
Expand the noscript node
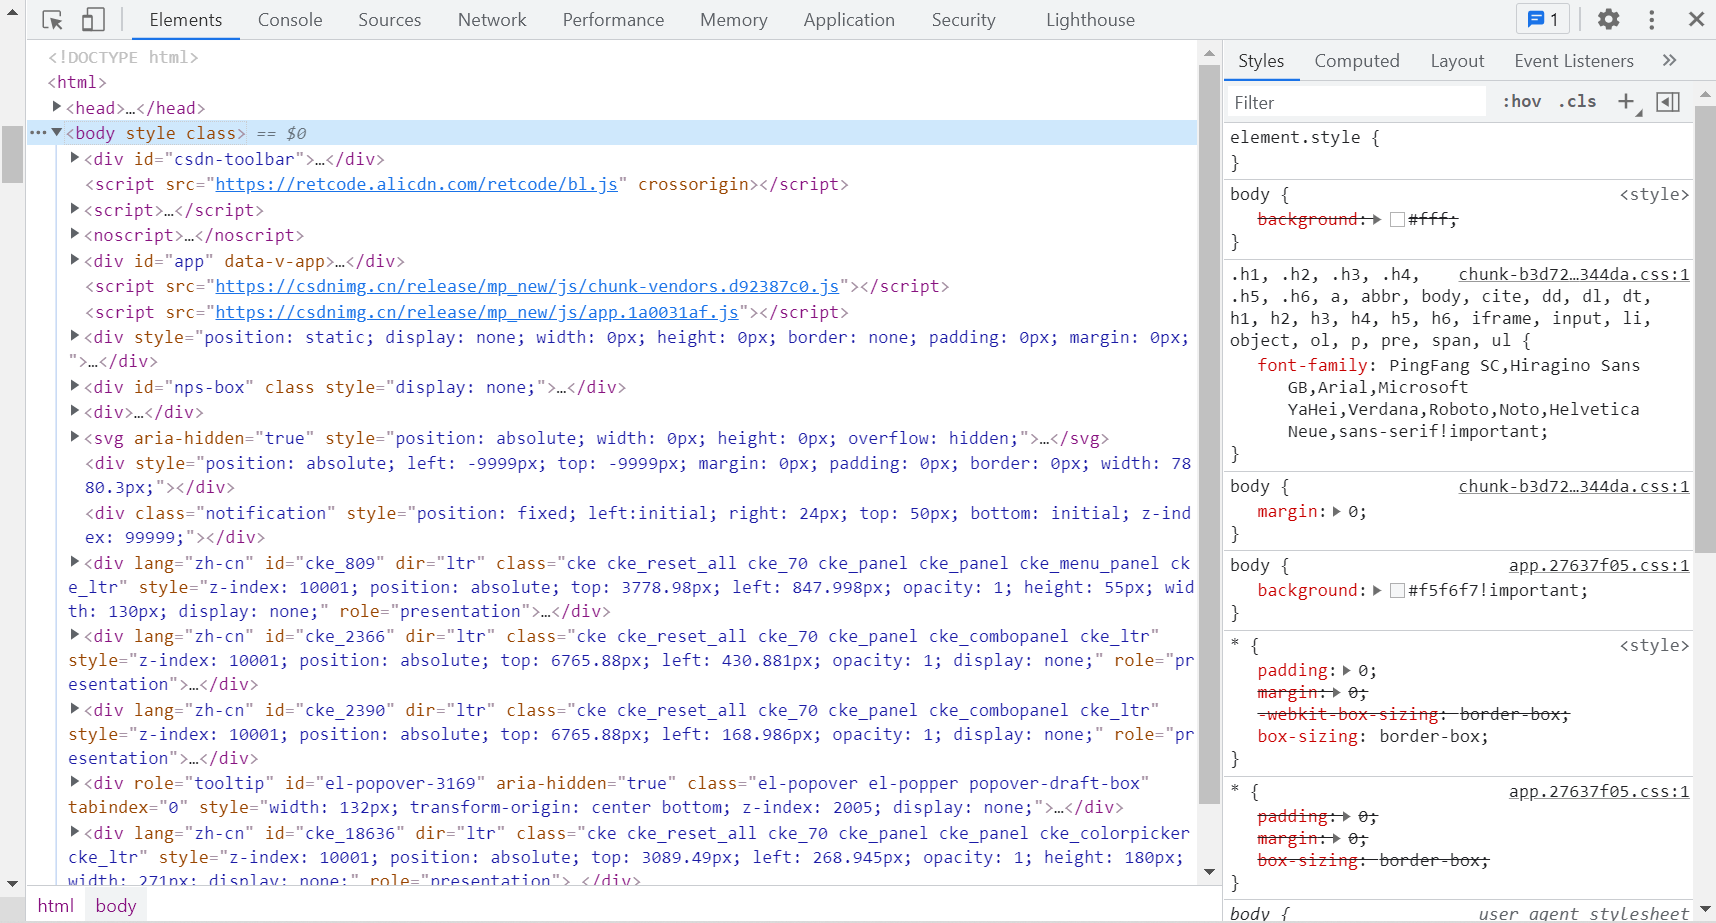coord(74,233)
